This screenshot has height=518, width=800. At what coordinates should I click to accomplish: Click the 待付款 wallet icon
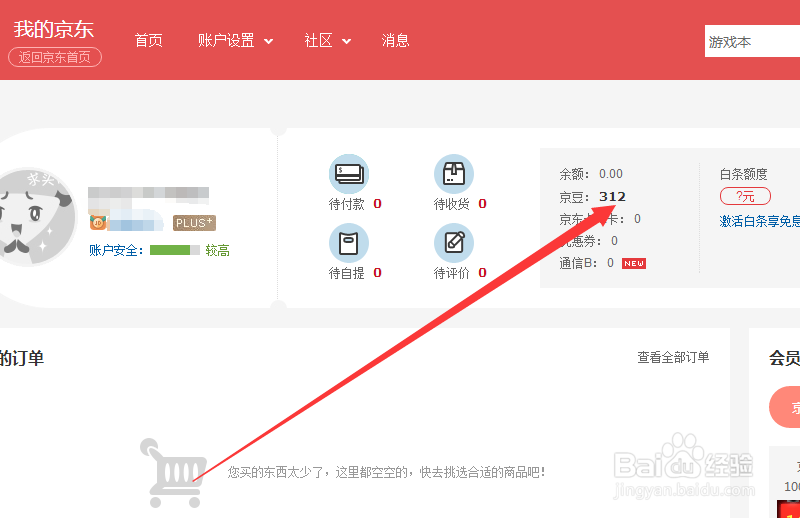pos(348,174)
